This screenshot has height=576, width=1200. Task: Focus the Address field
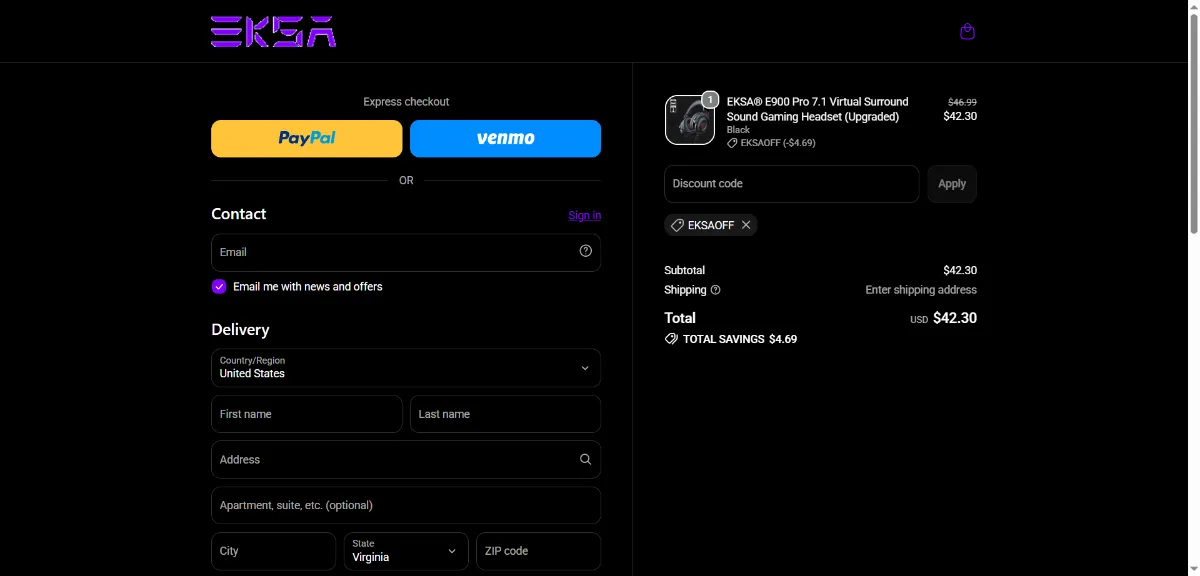[406, 460]
